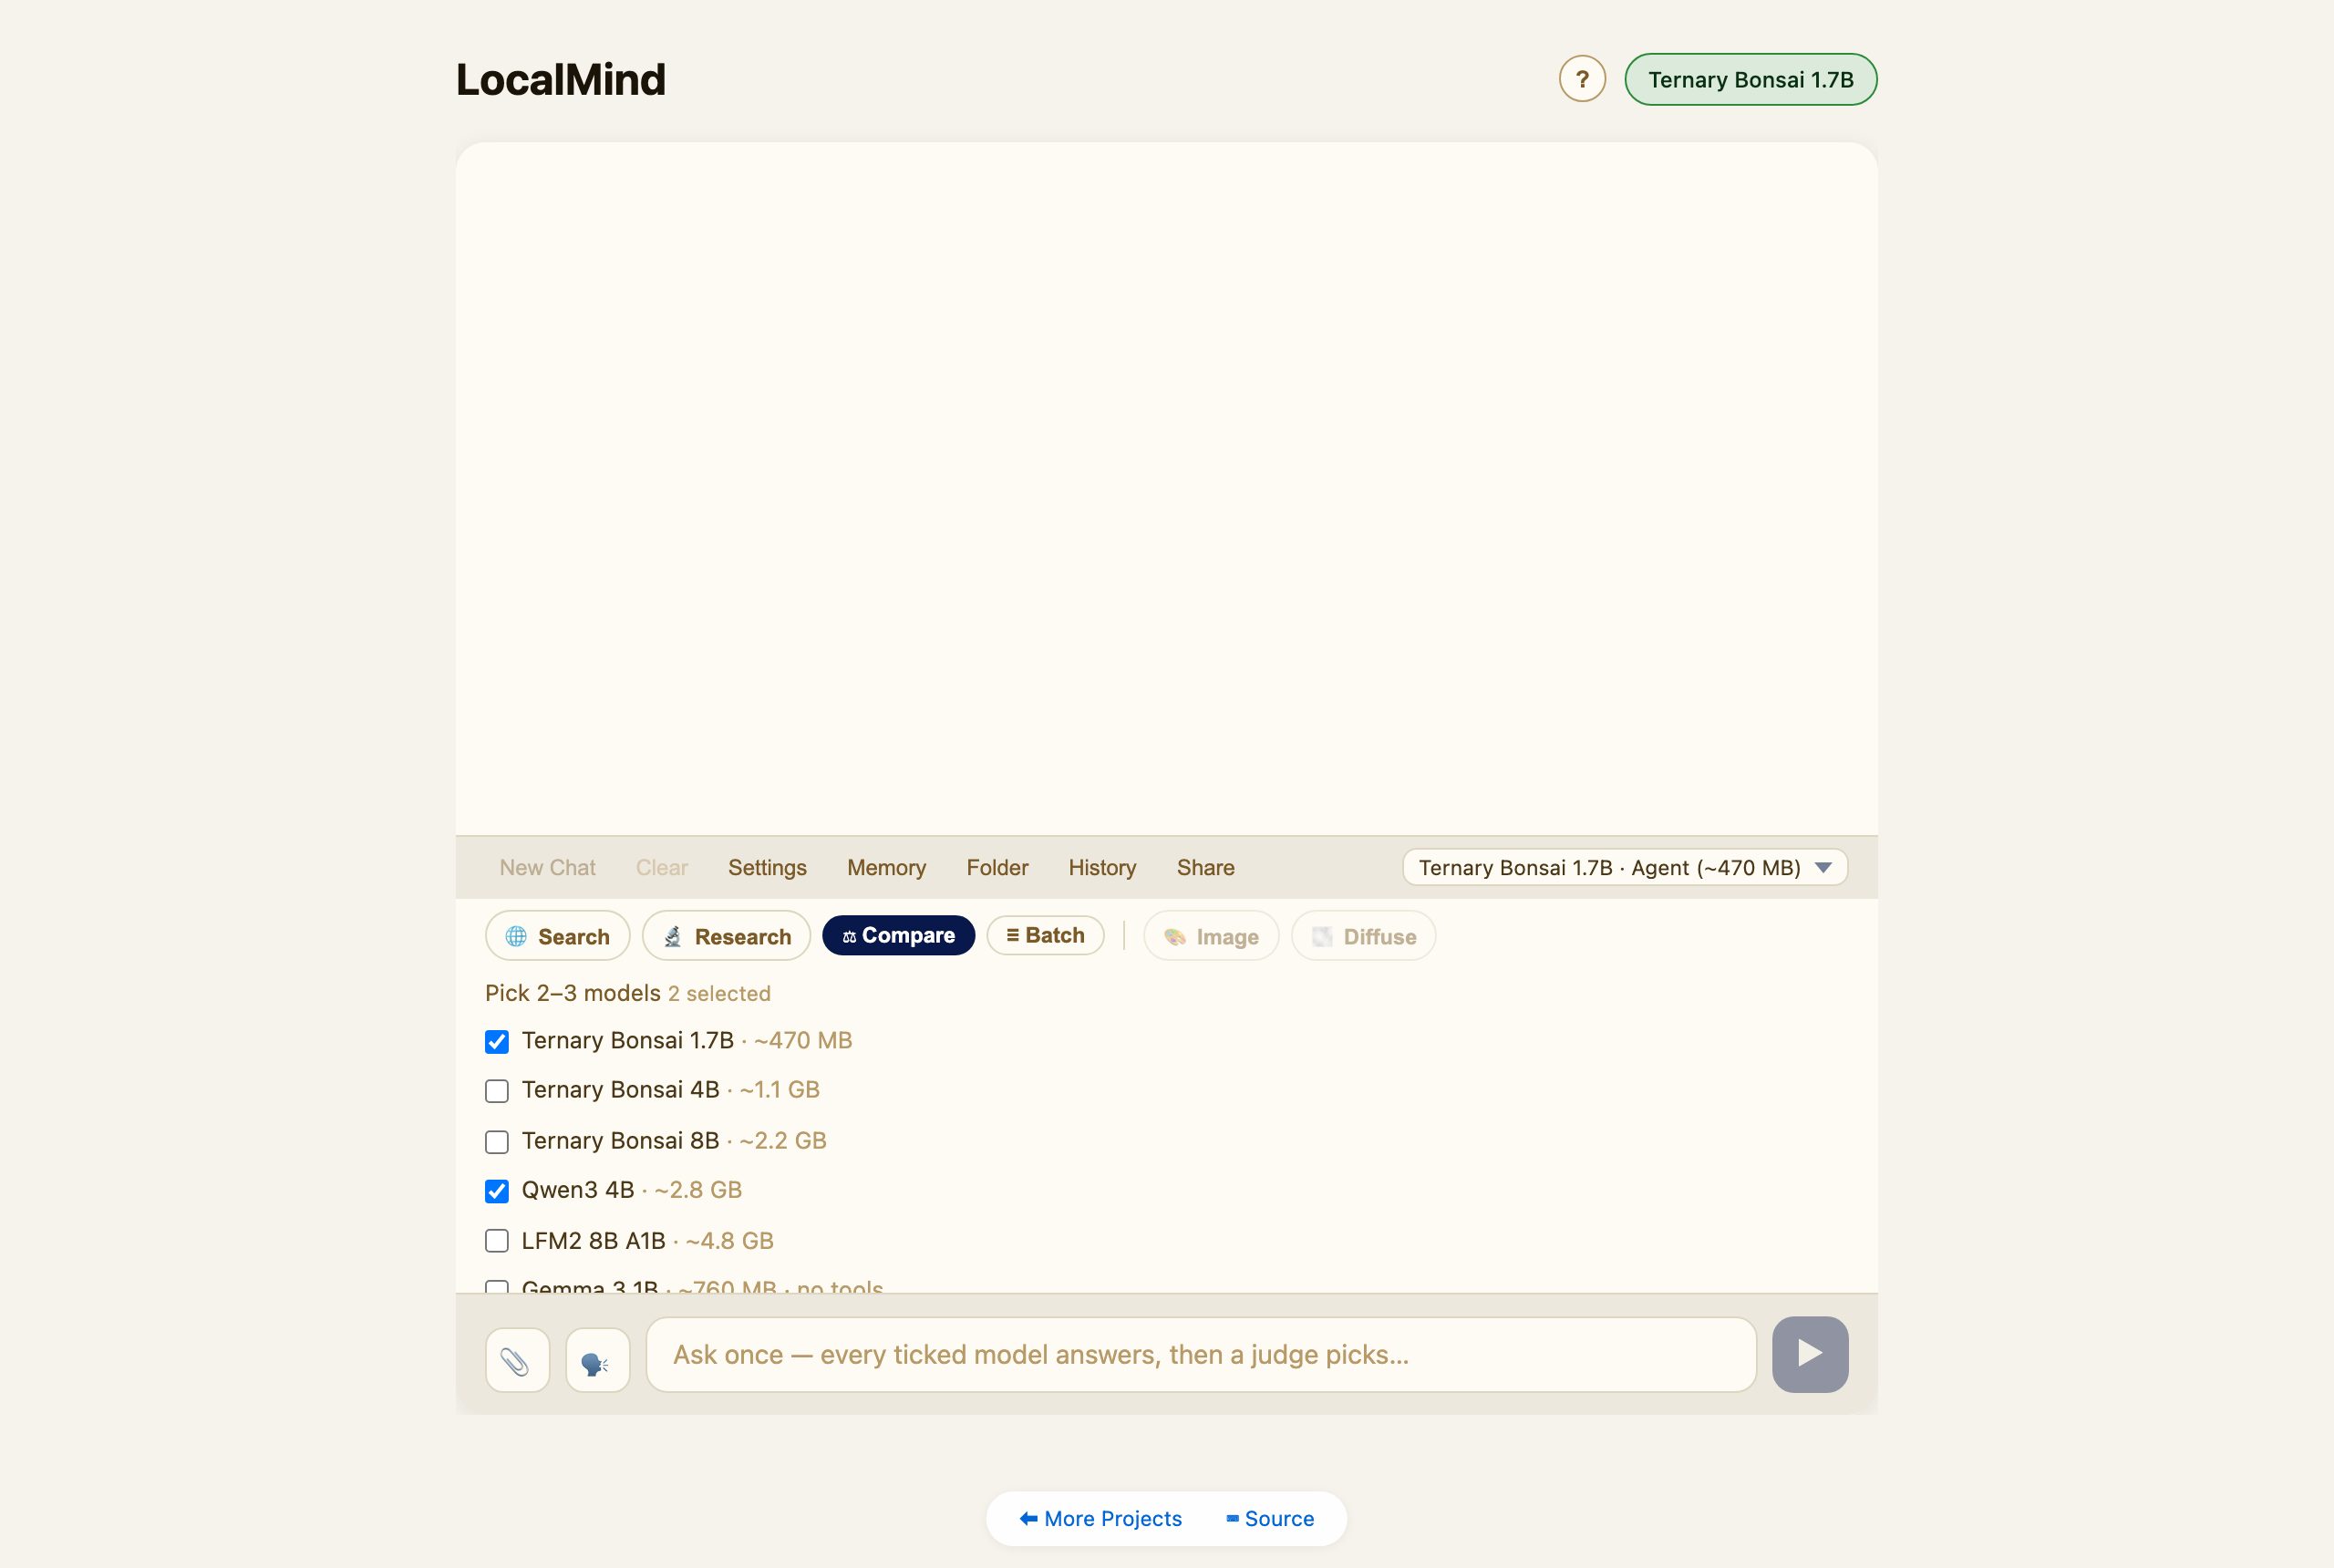Viewport: 2334px width, 1568px height.
Task: Turn off Compare mode
Action: pyautogui.click(x=898, y=935)
